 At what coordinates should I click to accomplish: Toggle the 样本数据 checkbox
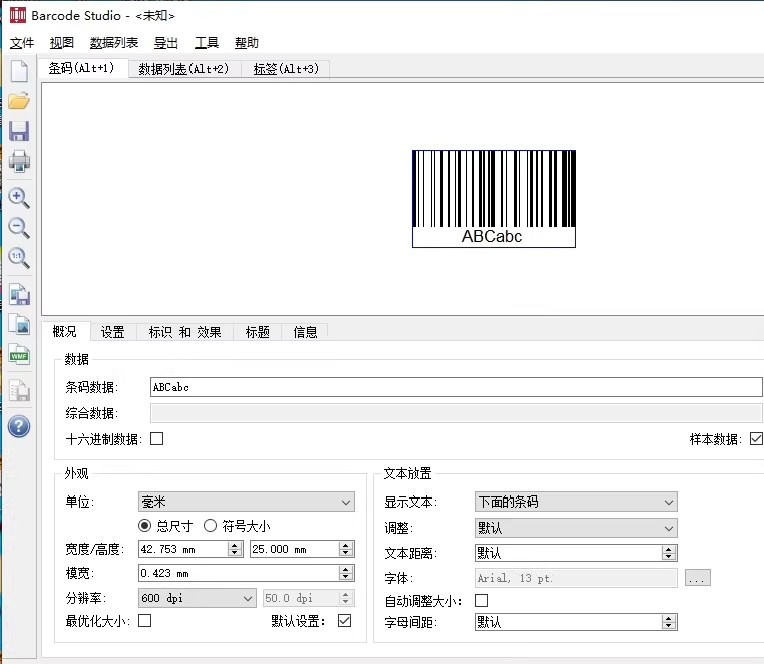(x=756, y=439)
